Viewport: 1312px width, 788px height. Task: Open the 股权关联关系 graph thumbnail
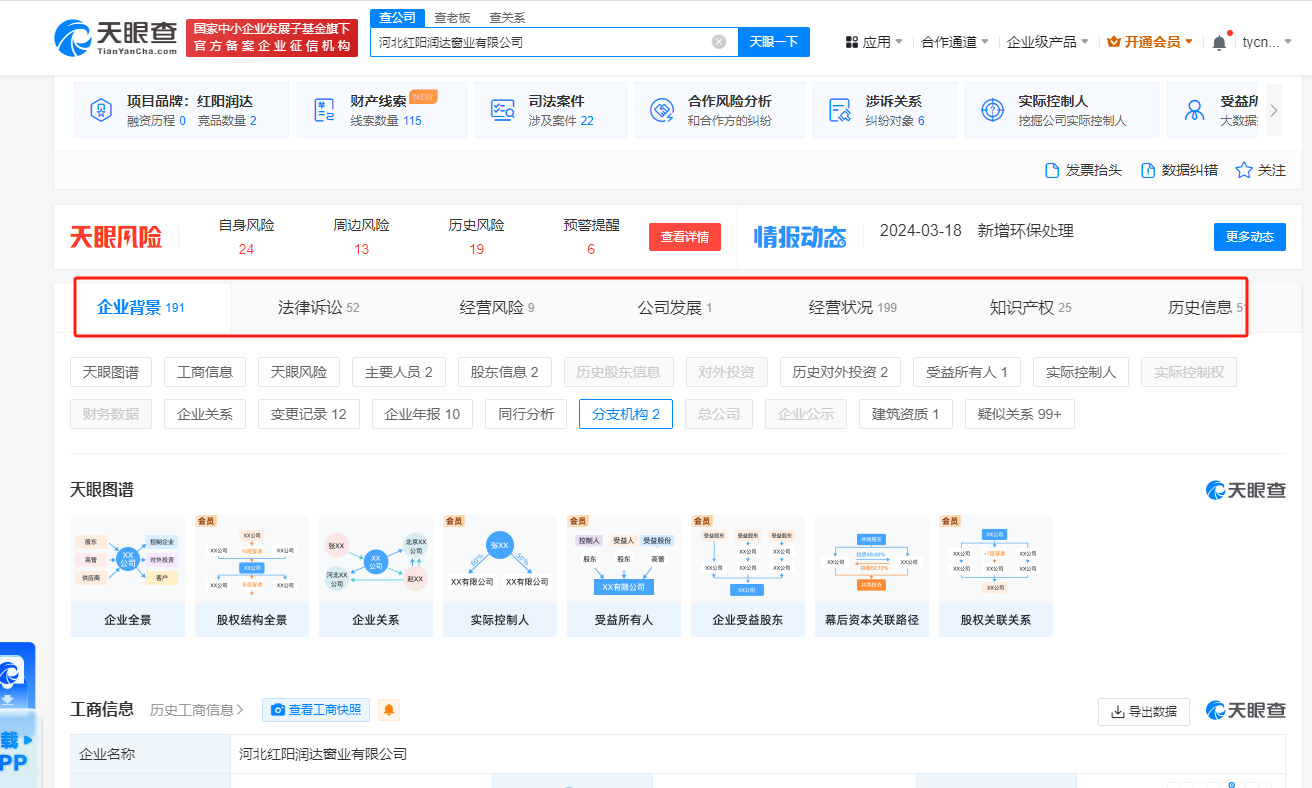[x=996, y=576]
